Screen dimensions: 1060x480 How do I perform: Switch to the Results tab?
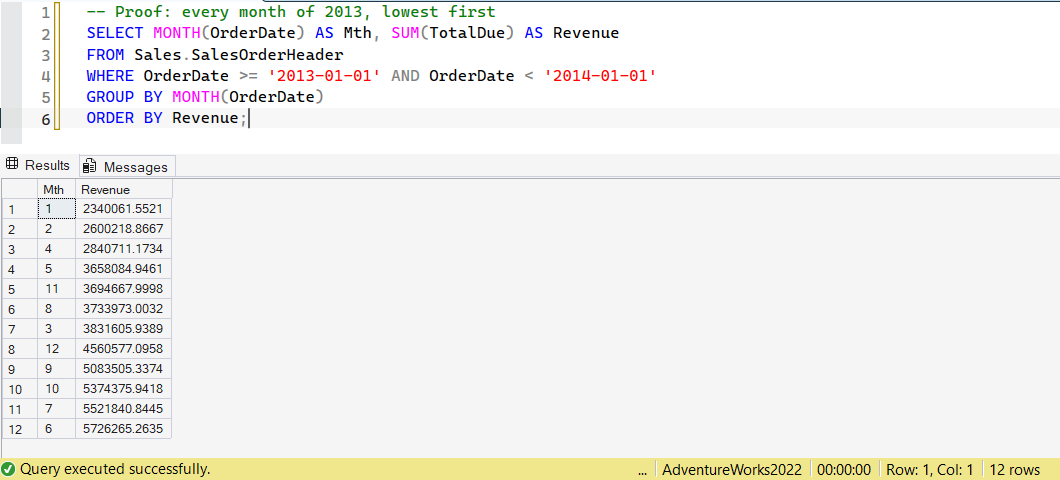click(38, 166)
